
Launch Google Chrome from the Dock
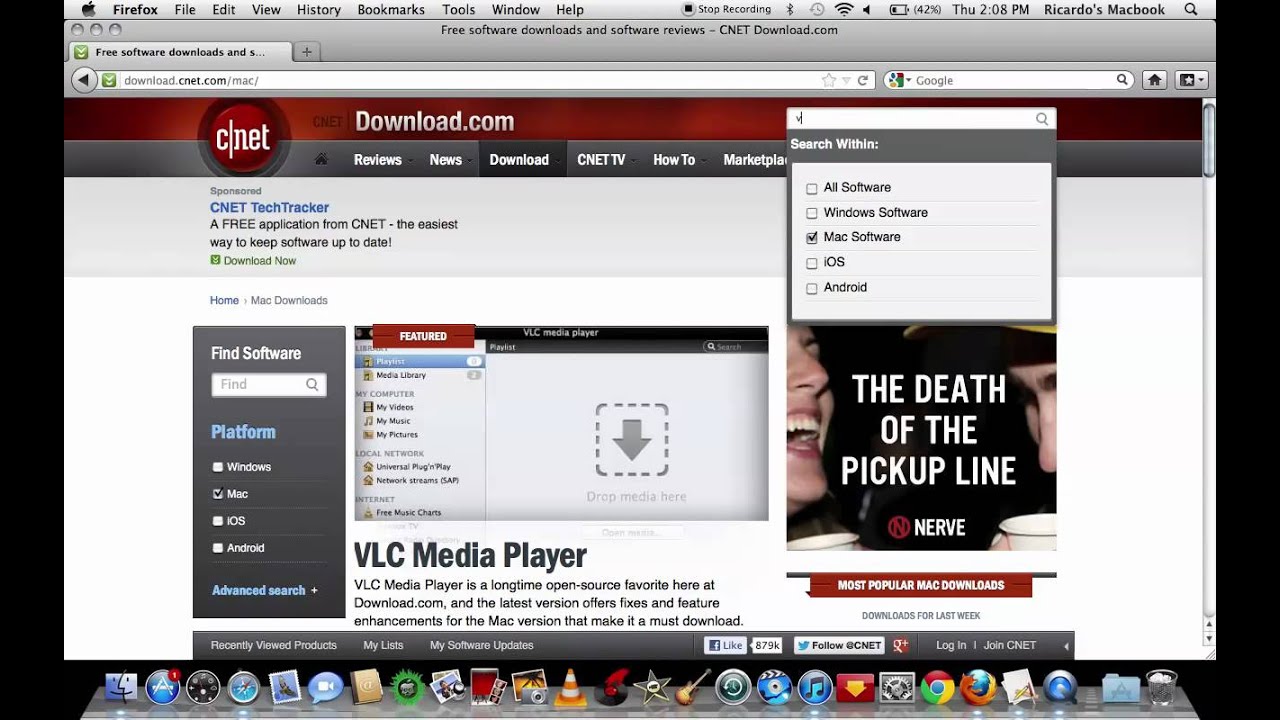click(937, 688)
